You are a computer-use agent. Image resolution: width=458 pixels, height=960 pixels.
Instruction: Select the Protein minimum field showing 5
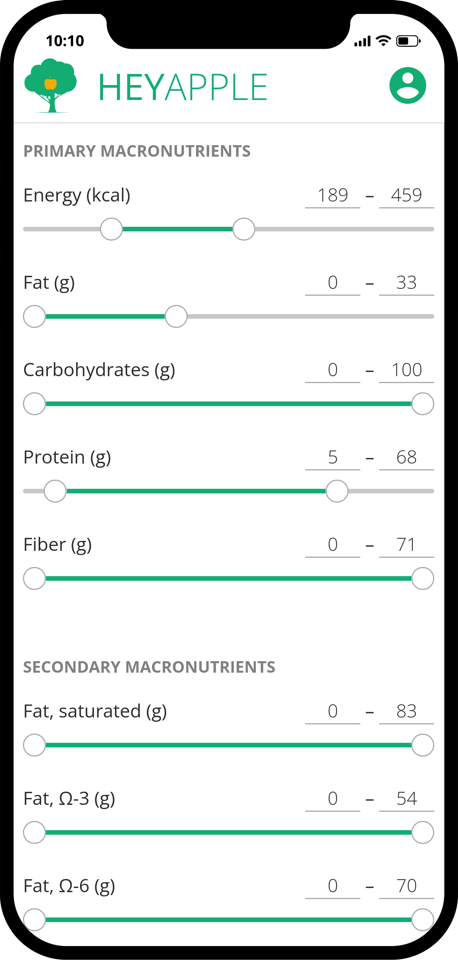333,458
